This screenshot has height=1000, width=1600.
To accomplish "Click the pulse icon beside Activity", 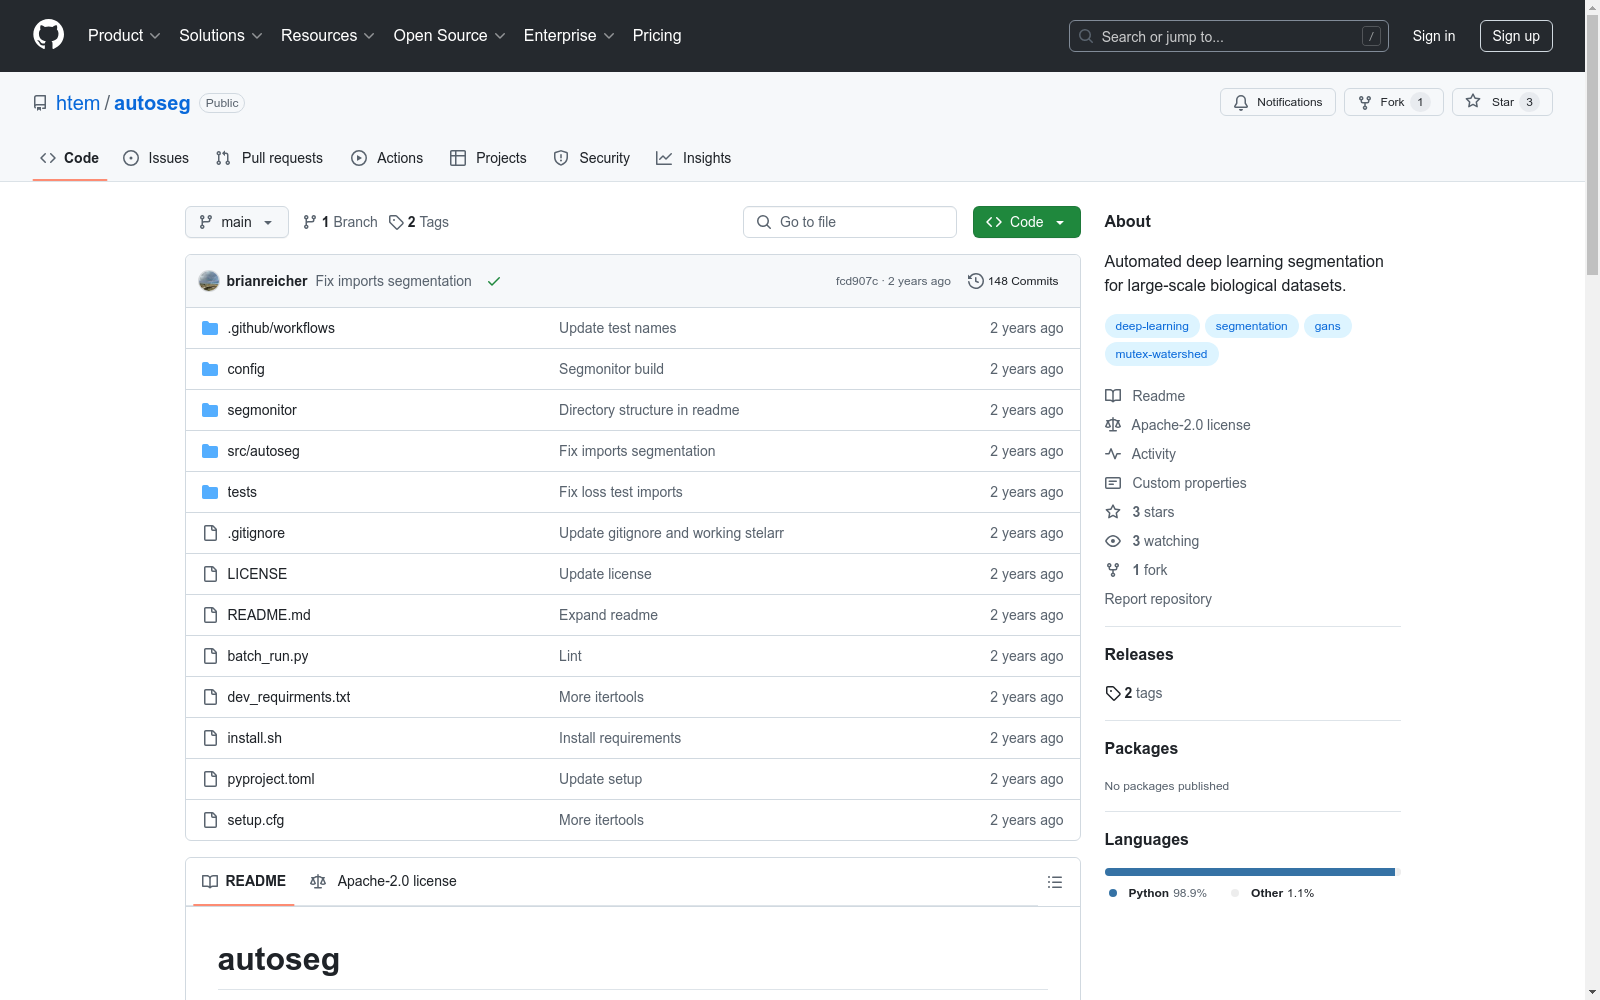I will (1113, 454).
